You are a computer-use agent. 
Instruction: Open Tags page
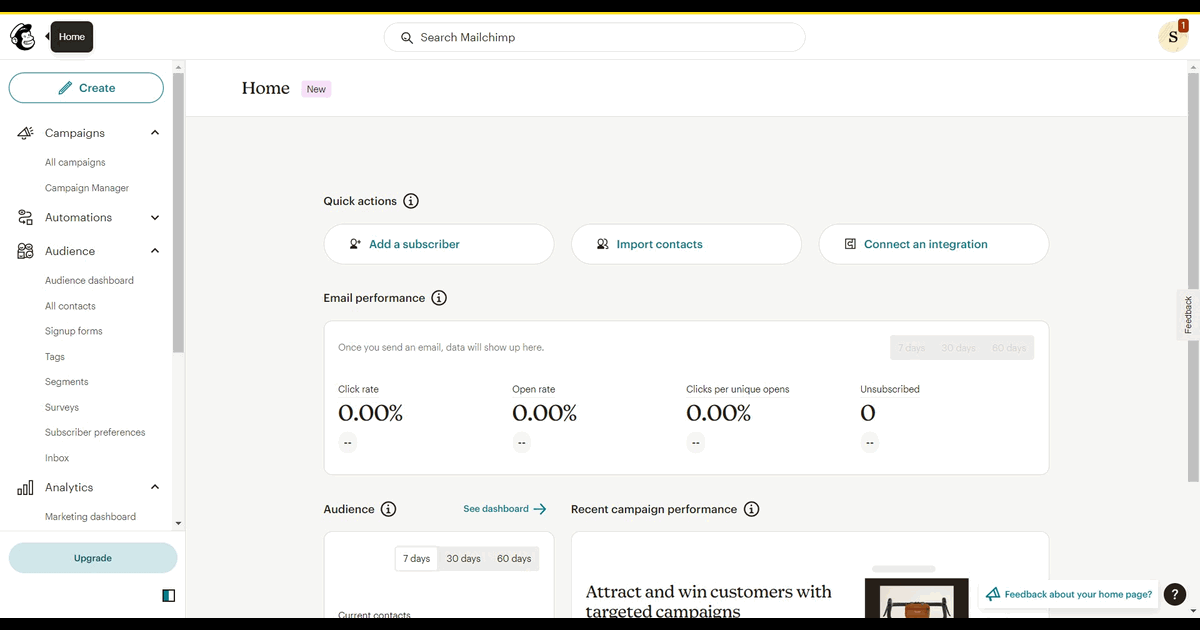pos(55,357)
